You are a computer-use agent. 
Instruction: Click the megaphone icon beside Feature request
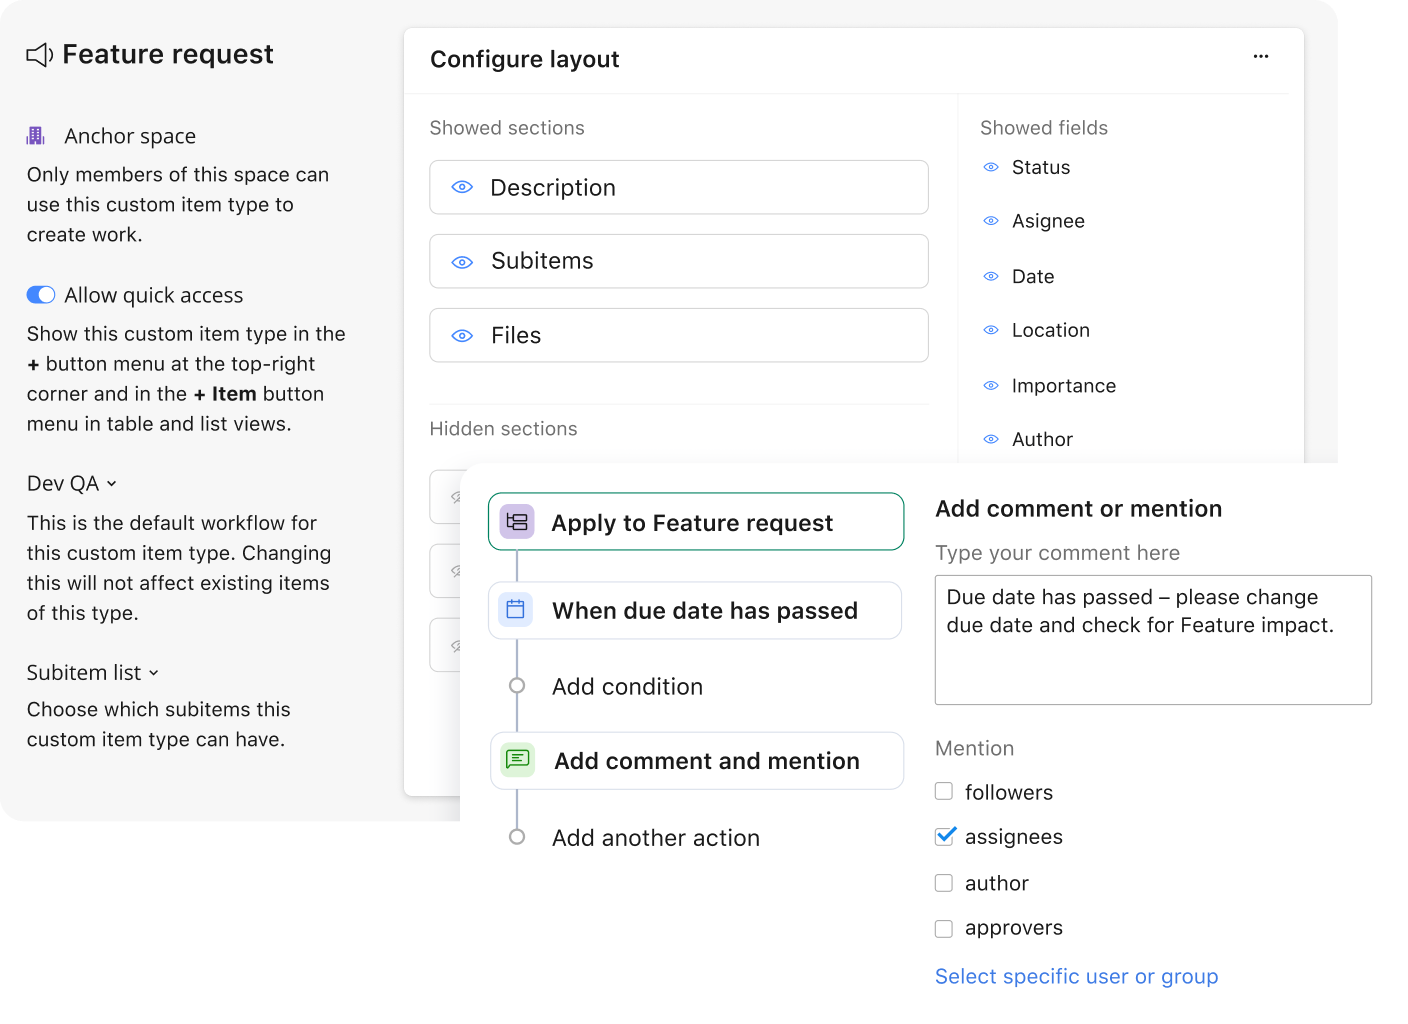pyautogui.click(x=39, y=55)
